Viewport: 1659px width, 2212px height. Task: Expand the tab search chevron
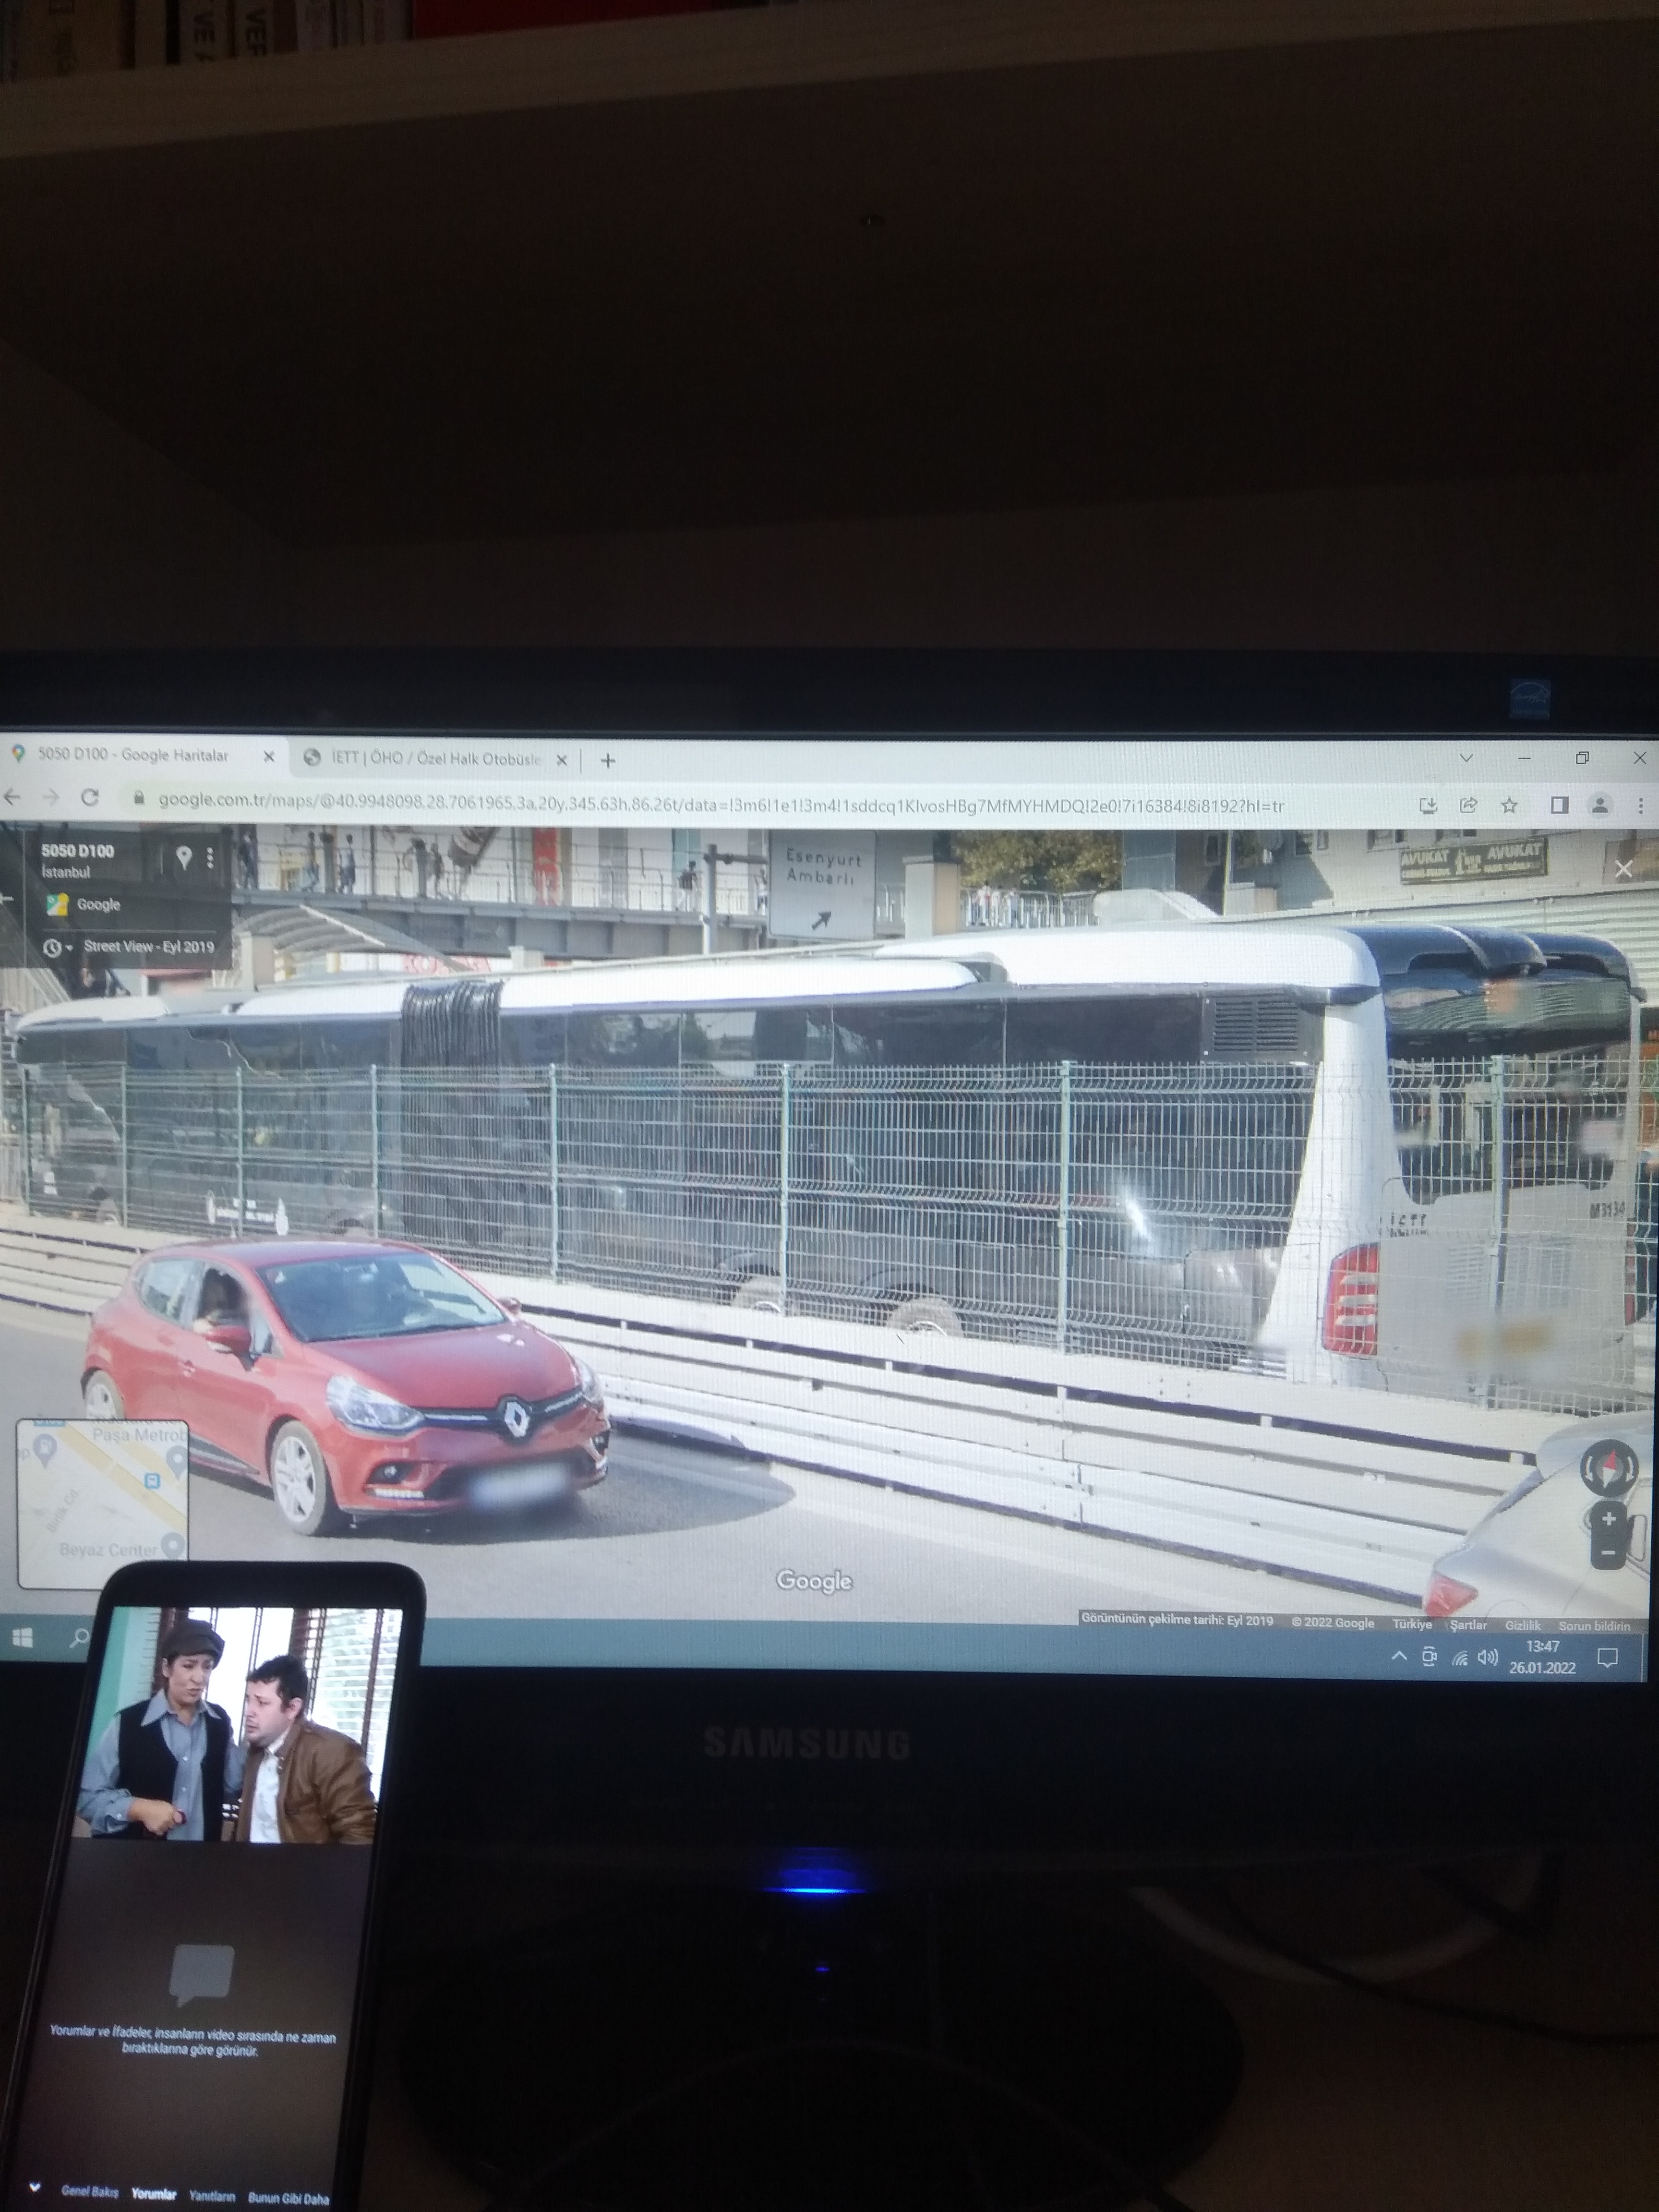[x=1466, y=758]
